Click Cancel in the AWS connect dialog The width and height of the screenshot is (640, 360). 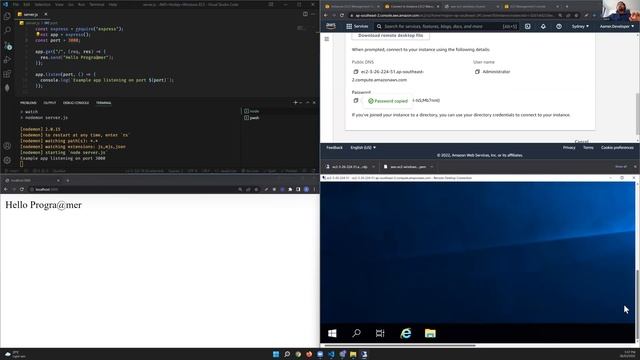coord(581,141)
